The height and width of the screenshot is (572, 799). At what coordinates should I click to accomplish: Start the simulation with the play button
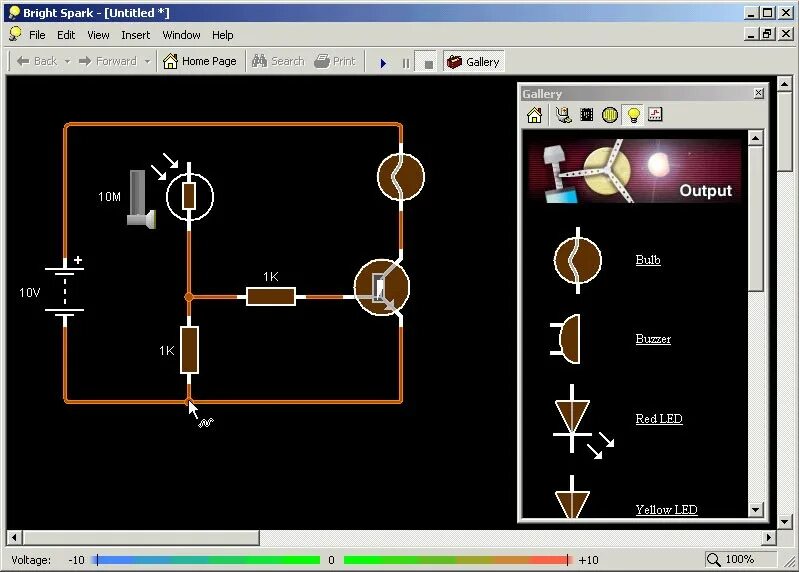382,62
